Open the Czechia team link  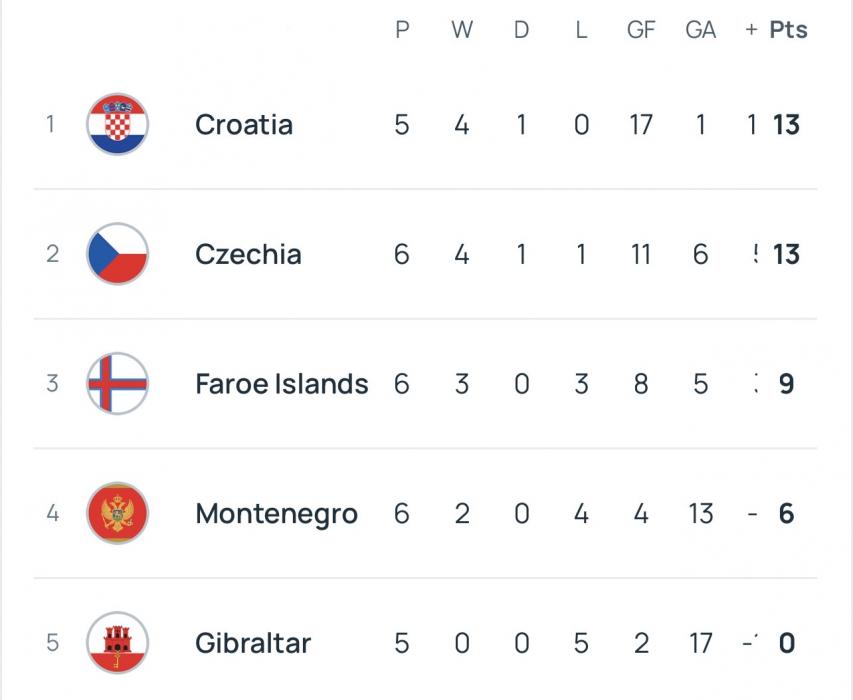[x=248, y=254]
